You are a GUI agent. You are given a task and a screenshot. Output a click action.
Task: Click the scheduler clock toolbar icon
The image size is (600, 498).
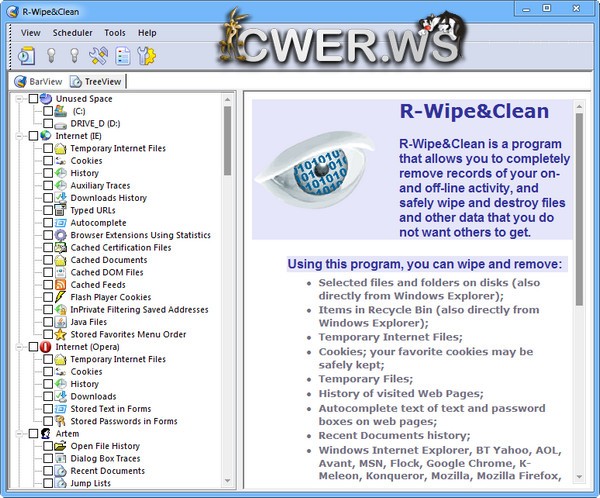[x=27, y=56]
